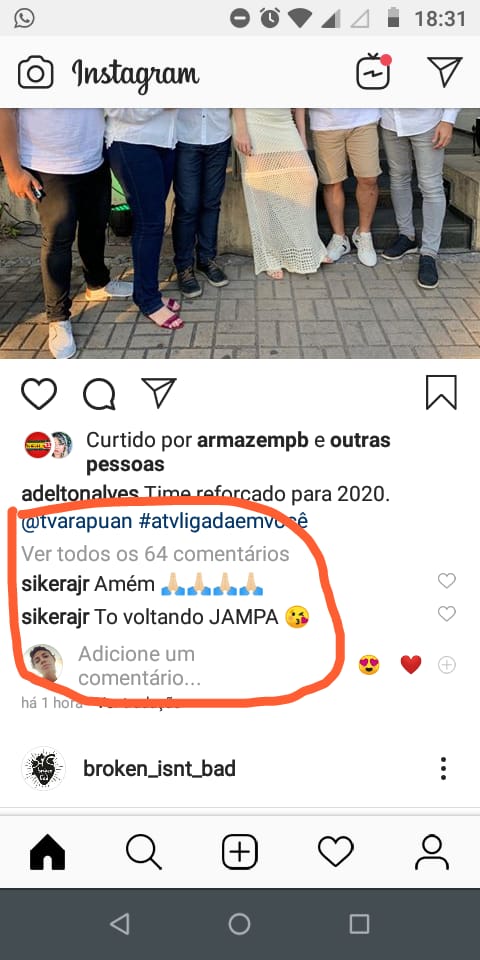Open the @tvarapuan mention link
This screenshot has height=960, width=480.
click(76, 522)
